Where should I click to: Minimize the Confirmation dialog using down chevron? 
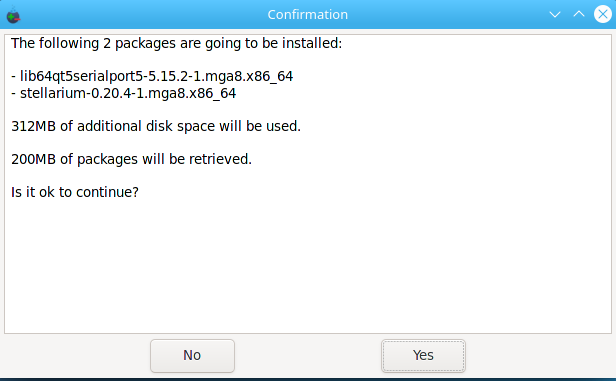point(555,15)
